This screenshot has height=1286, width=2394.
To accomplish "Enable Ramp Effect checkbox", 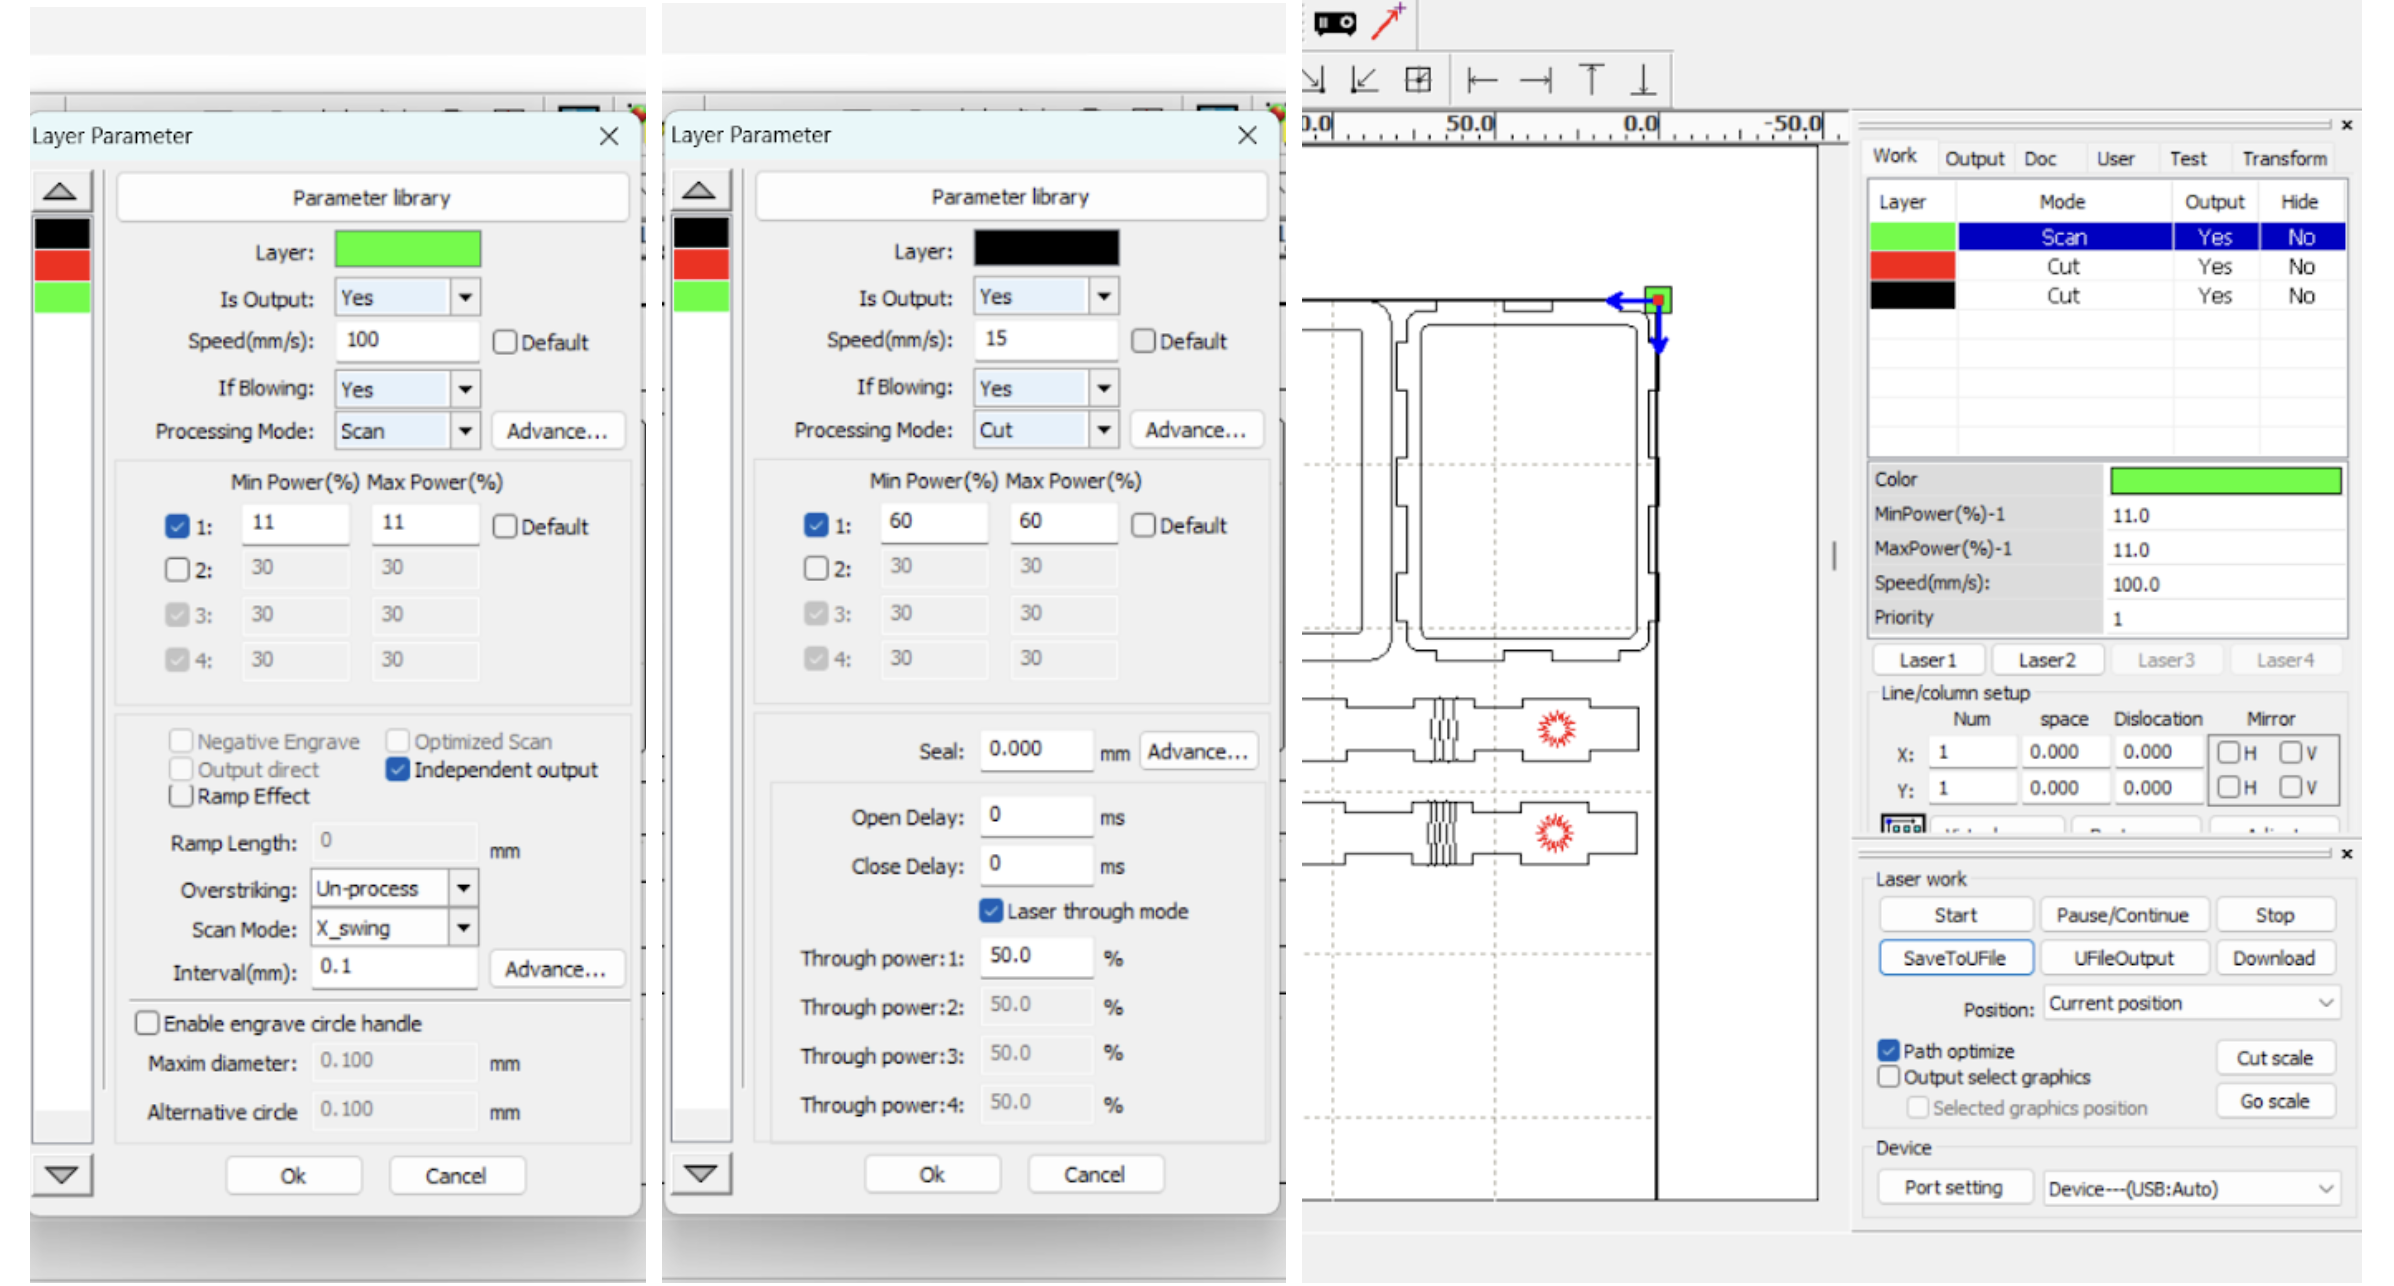I will tap(181, 797).
